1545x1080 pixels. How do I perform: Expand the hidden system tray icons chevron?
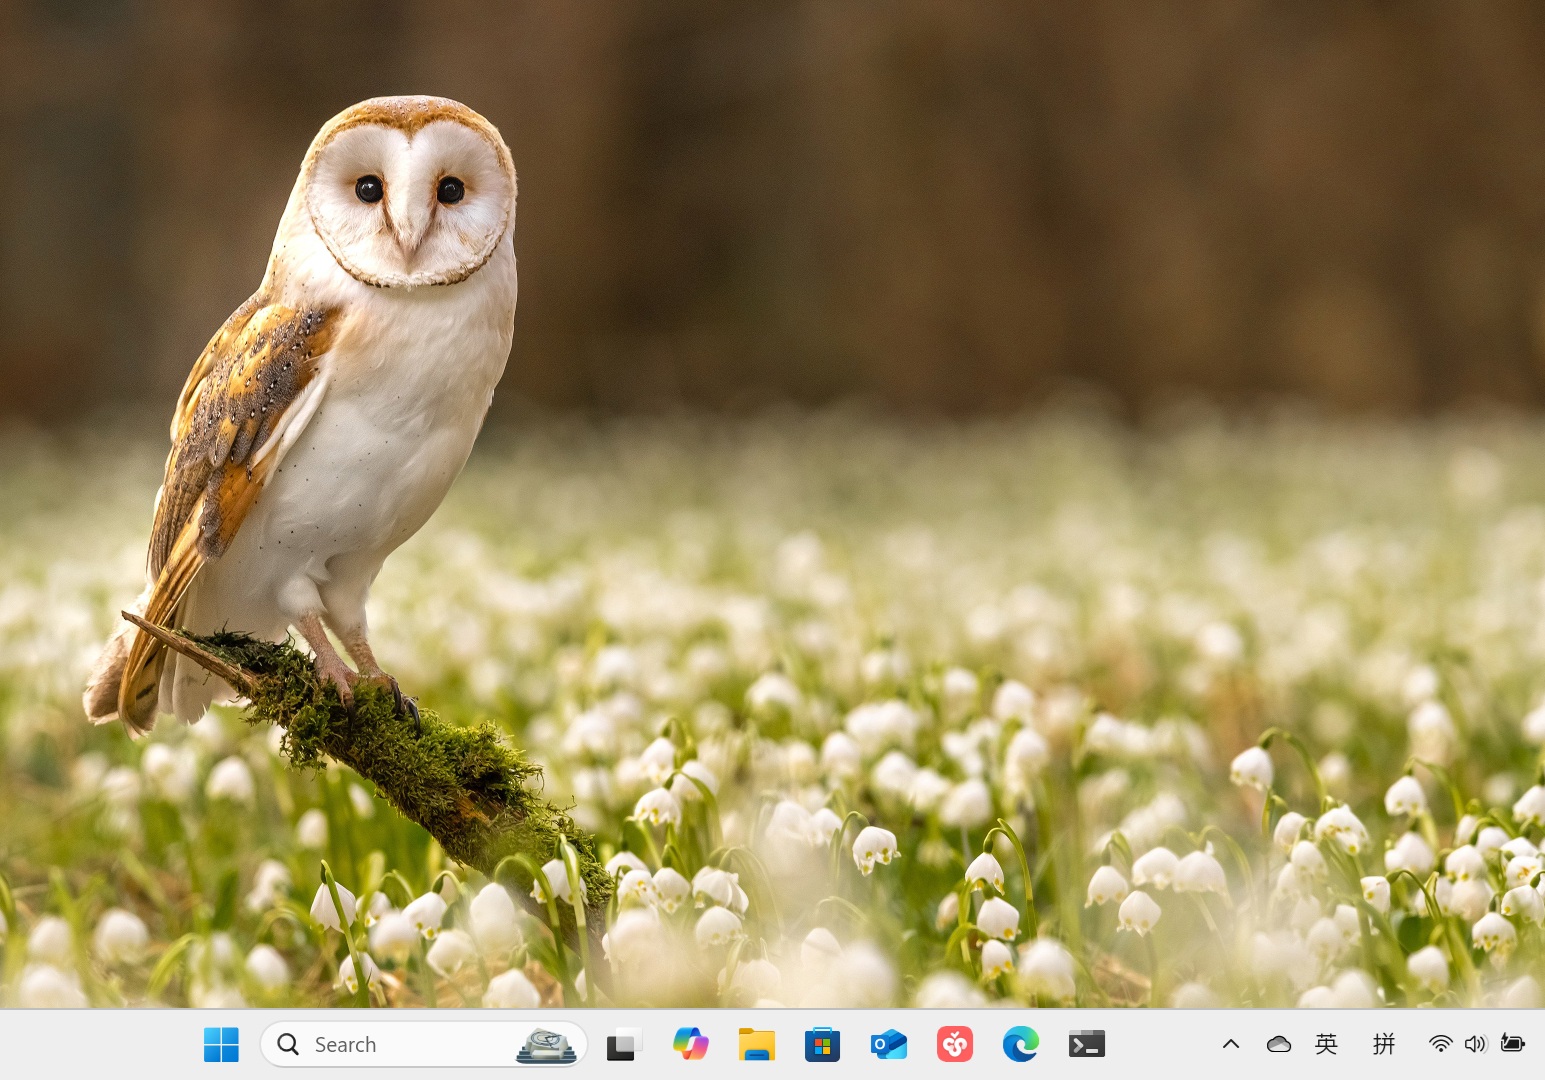click(x=1231, y=1044)
